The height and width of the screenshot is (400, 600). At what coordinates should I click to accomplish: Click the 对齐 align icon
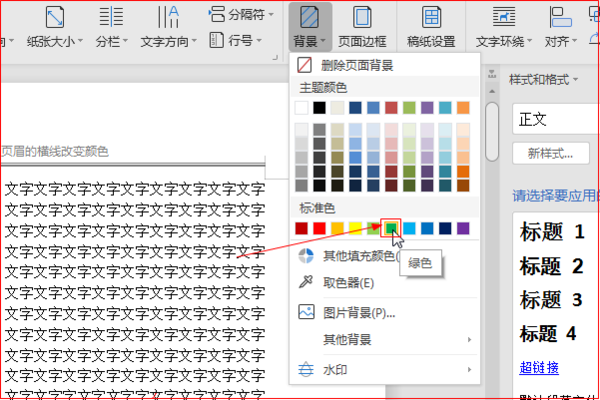560,17
